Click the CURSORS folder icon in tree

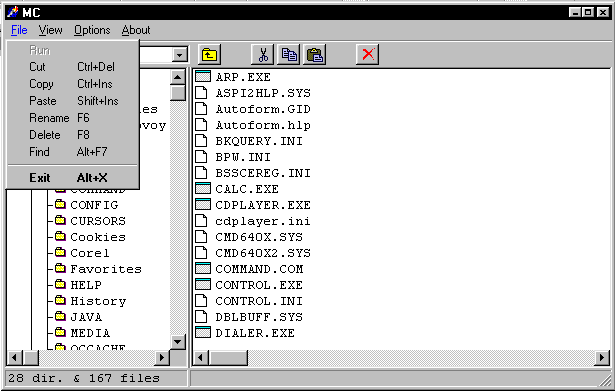pos(60,221)
